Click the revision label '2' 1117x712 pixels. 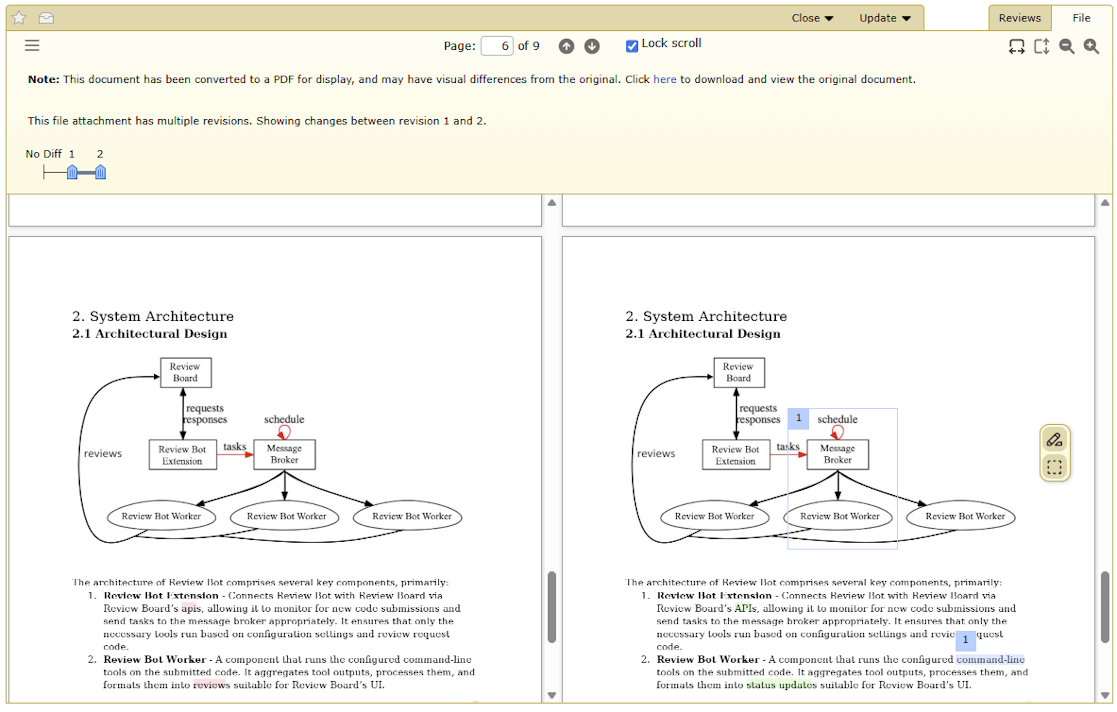(x=100, y=154)
